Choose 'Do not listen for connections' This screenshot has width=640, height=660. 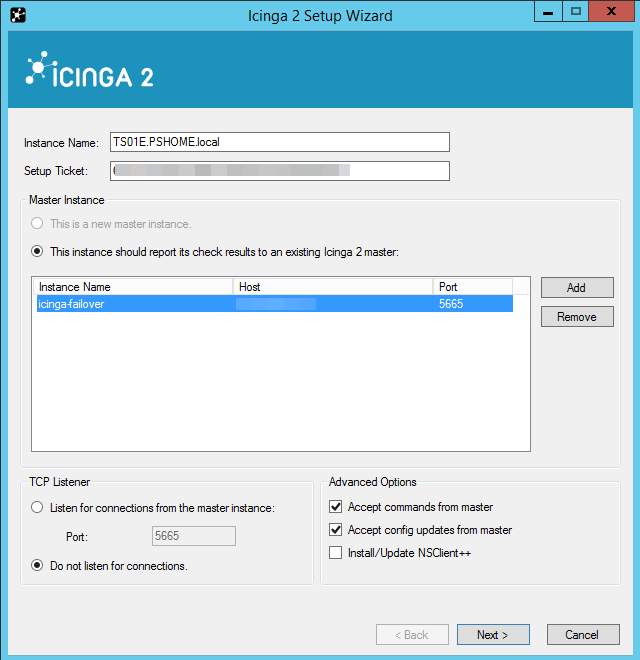coord(38,566)
